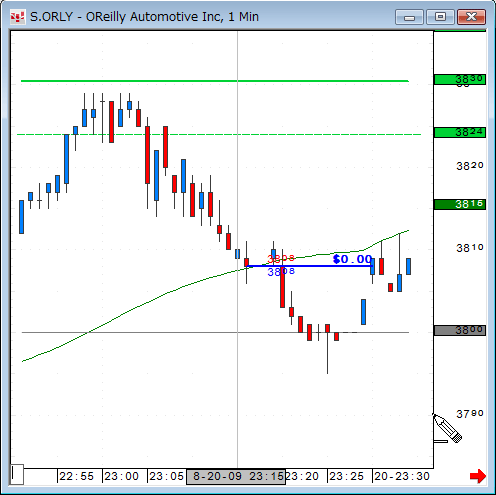The image size is (496, 495).
Task: Click the dashed green line at 3824
Action: (219, 134)
